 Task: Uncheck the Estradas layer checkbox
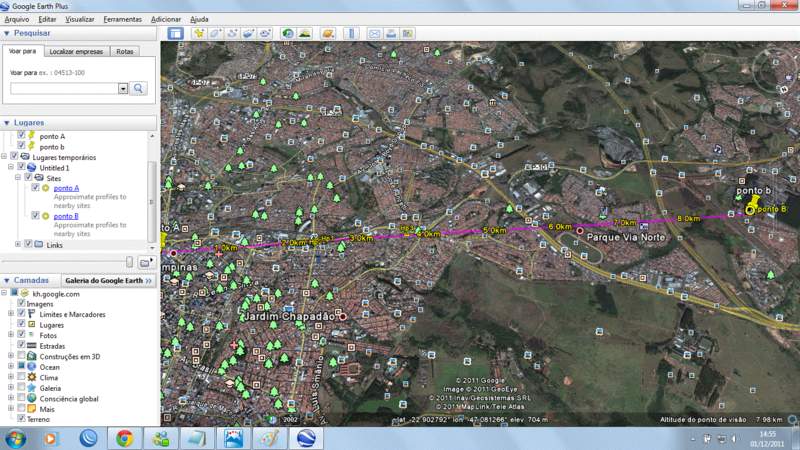coord(21,345)
